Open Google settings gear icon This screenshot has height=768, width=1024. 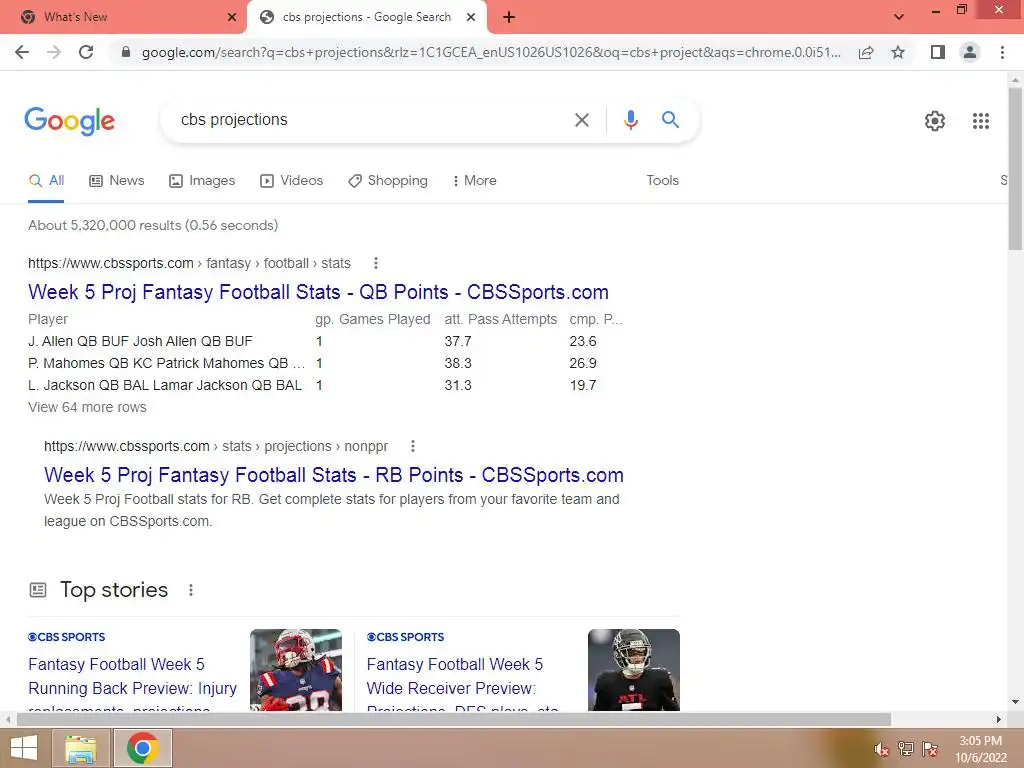[x=935, y=121]
